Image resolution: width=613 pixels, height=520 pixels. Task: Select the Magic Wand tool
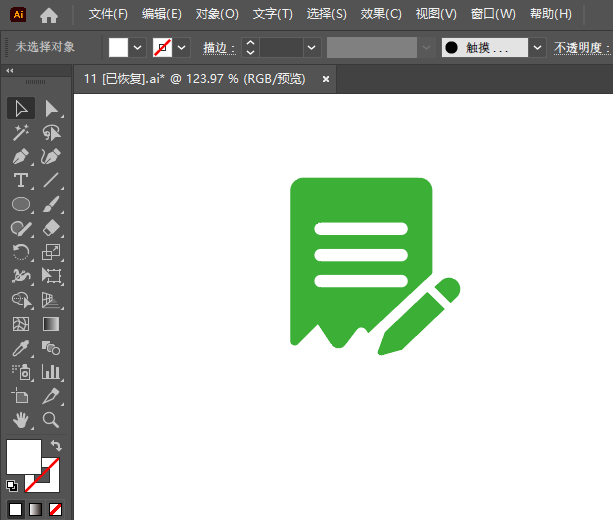click(21, 133)
